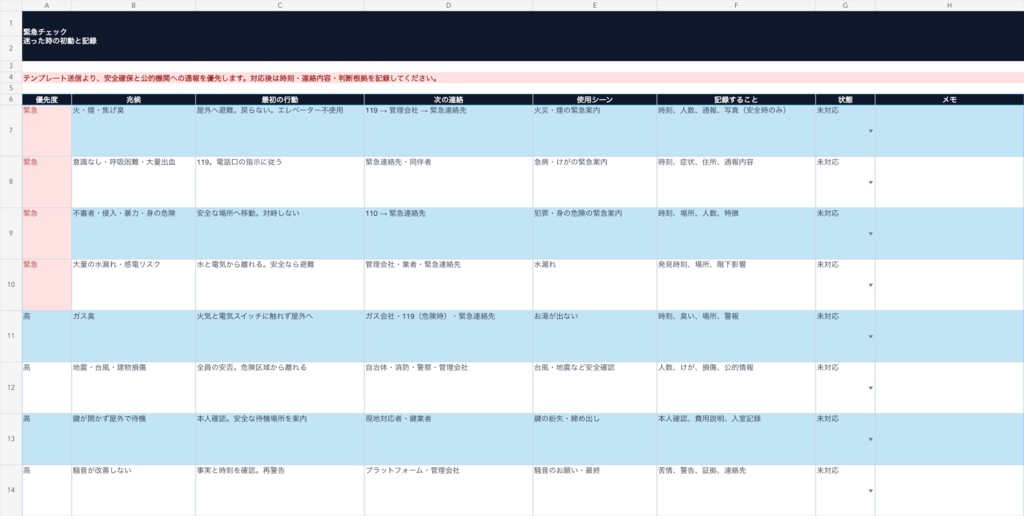The image size is (1024, 516).
Task: Select cell 119。電話口の指示に従う
Action: pos(280,182)
